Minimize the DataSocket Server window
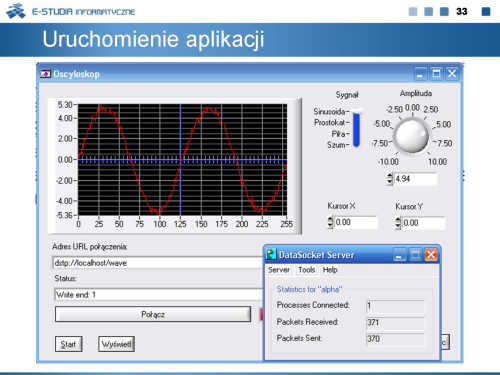Image resolution: width=500 pixels, height=375 pixels. 399,255
